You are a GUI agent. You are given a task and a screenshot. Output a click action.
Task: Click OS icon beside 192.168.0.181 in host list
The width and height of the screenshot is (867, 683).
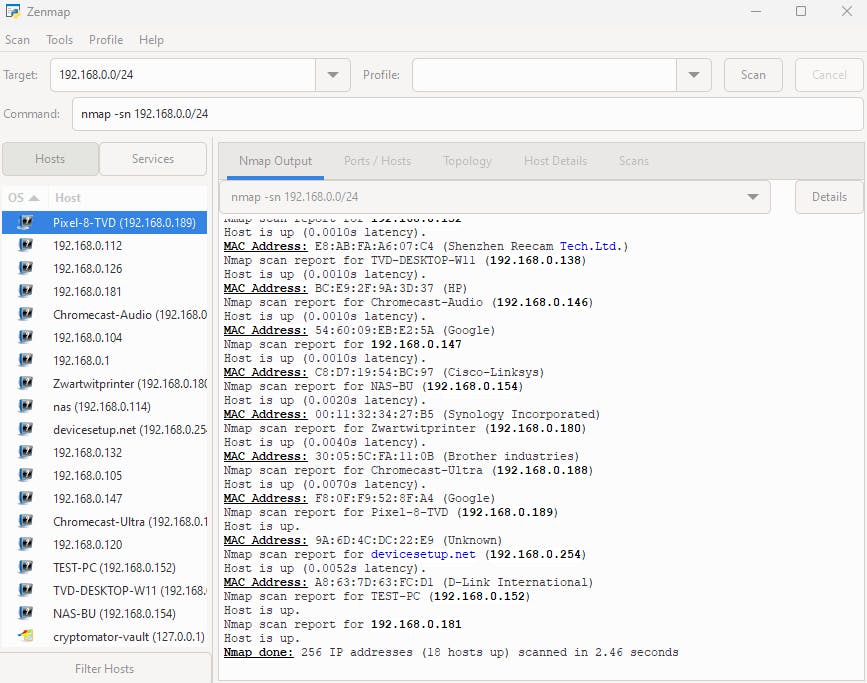click(25, 291)
